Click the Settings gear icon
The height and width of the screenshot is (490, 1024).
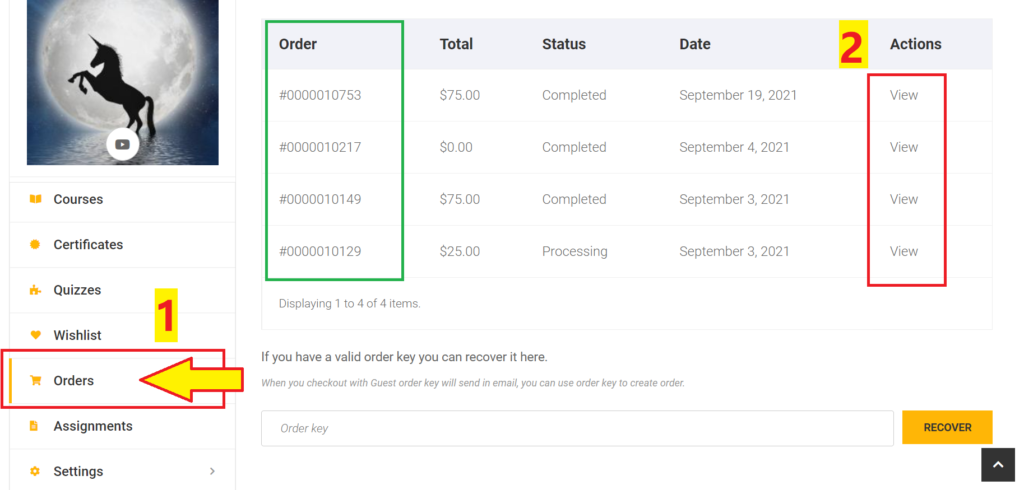[x=36, y=471]
